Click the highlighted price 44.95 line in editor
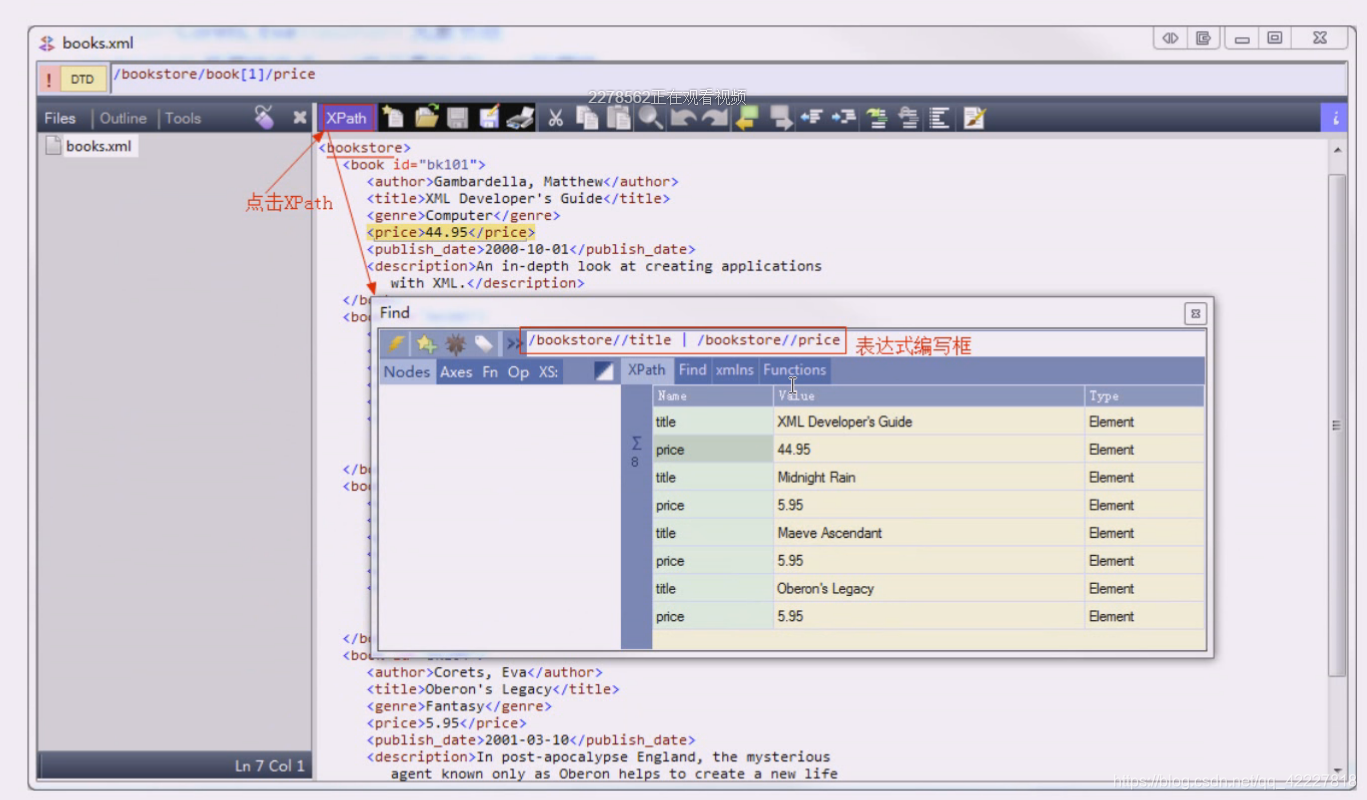 click(x=450, y=232)
